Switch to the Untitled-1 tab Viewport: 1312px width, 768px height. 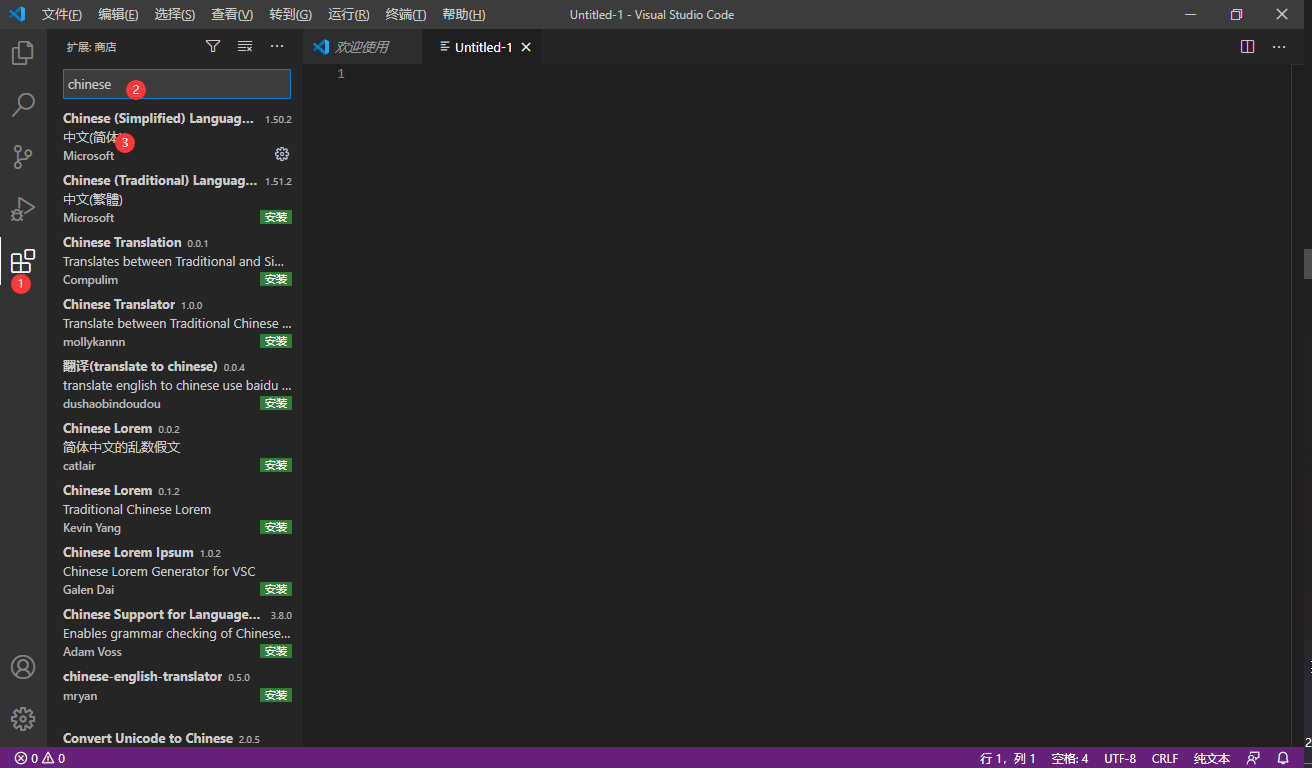(483, 47)
